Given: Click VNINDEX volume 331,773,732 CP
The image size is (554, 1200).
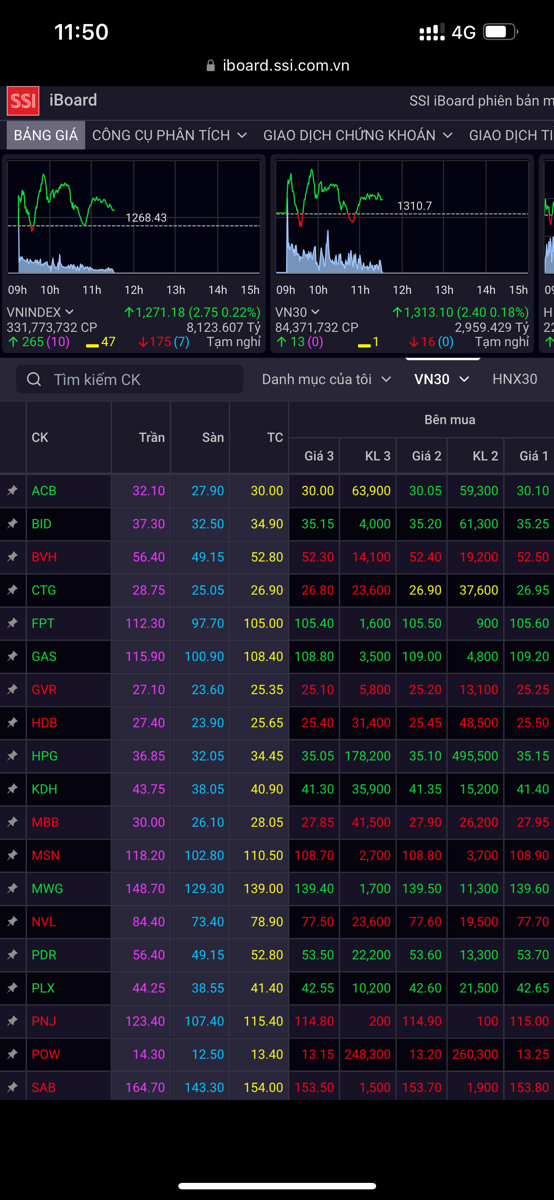Looking at the screenshot, I should tap(52, 327).
